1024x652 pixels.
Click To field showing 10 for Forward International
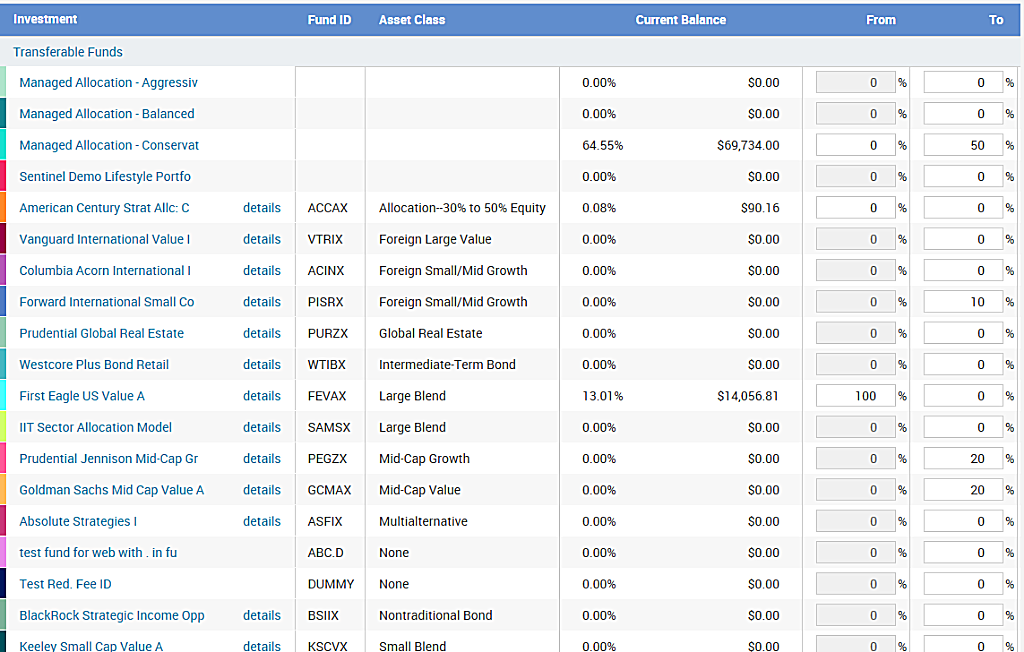(963, 302)
